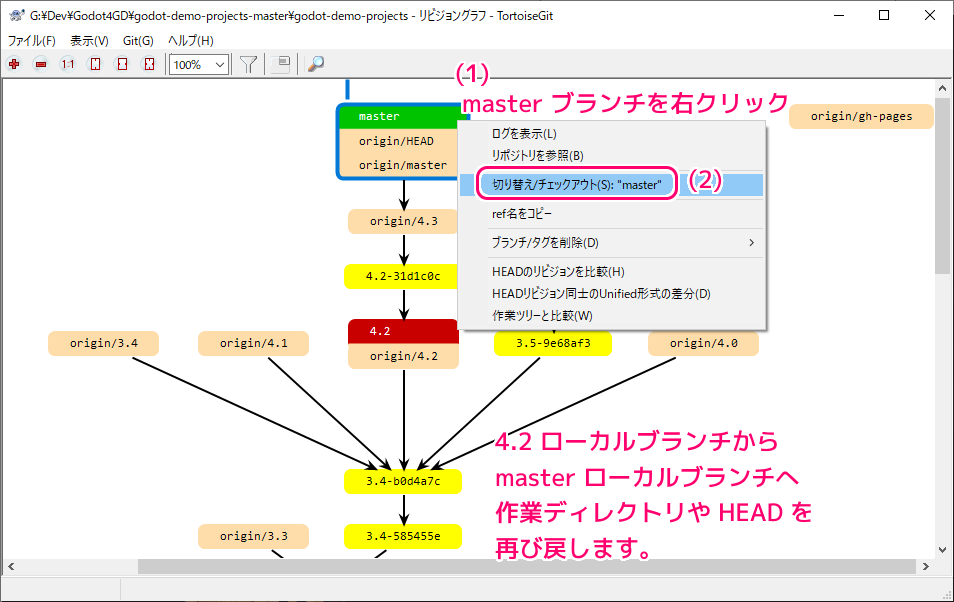Open the 100% zoom level dropdown

point(199,65)
